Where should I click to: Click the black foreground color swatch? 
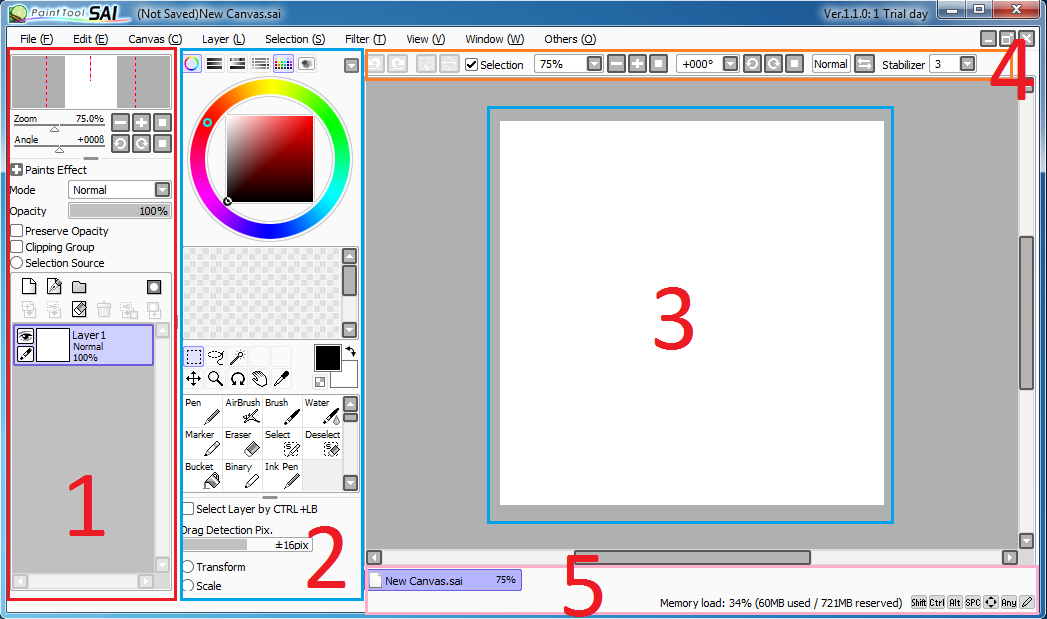(327, 357)
